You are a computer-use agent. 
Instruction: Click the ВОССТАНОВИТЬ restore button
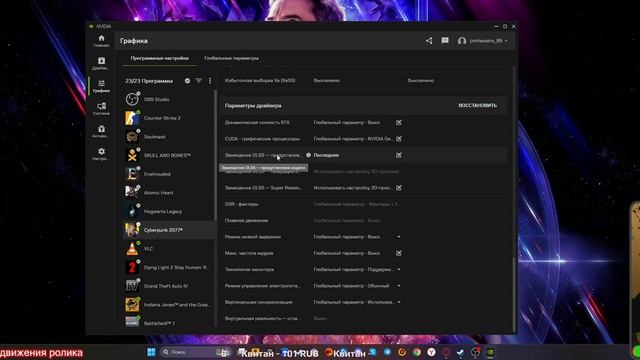pyautogui.click(x=478, y=105)
